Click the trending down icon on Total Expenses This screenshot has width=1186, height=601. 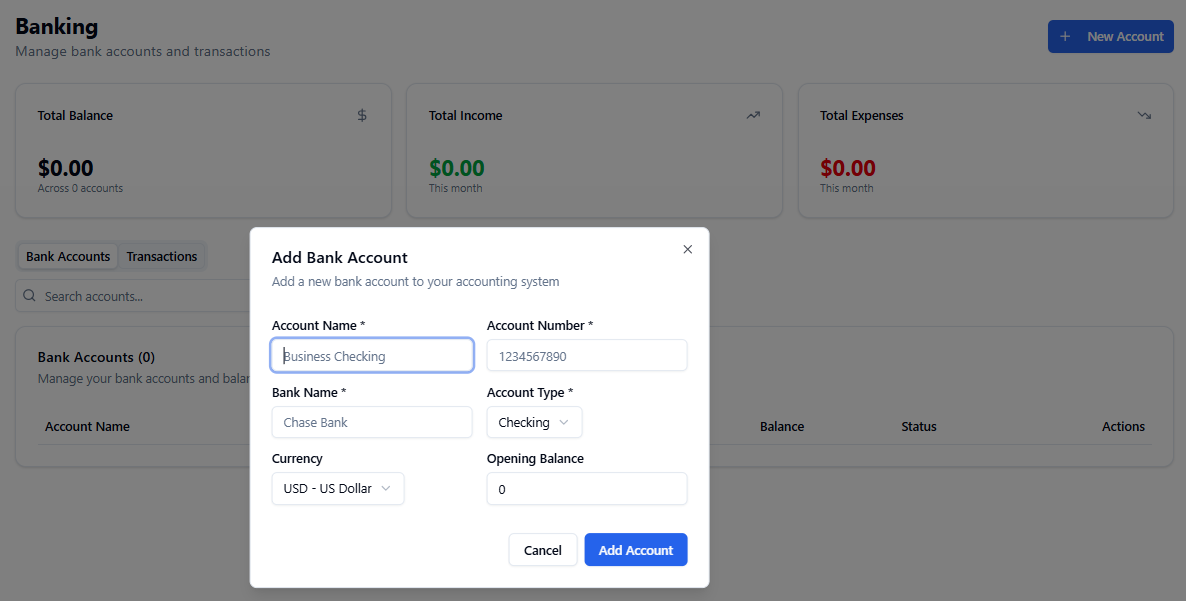coord(1144,115)
